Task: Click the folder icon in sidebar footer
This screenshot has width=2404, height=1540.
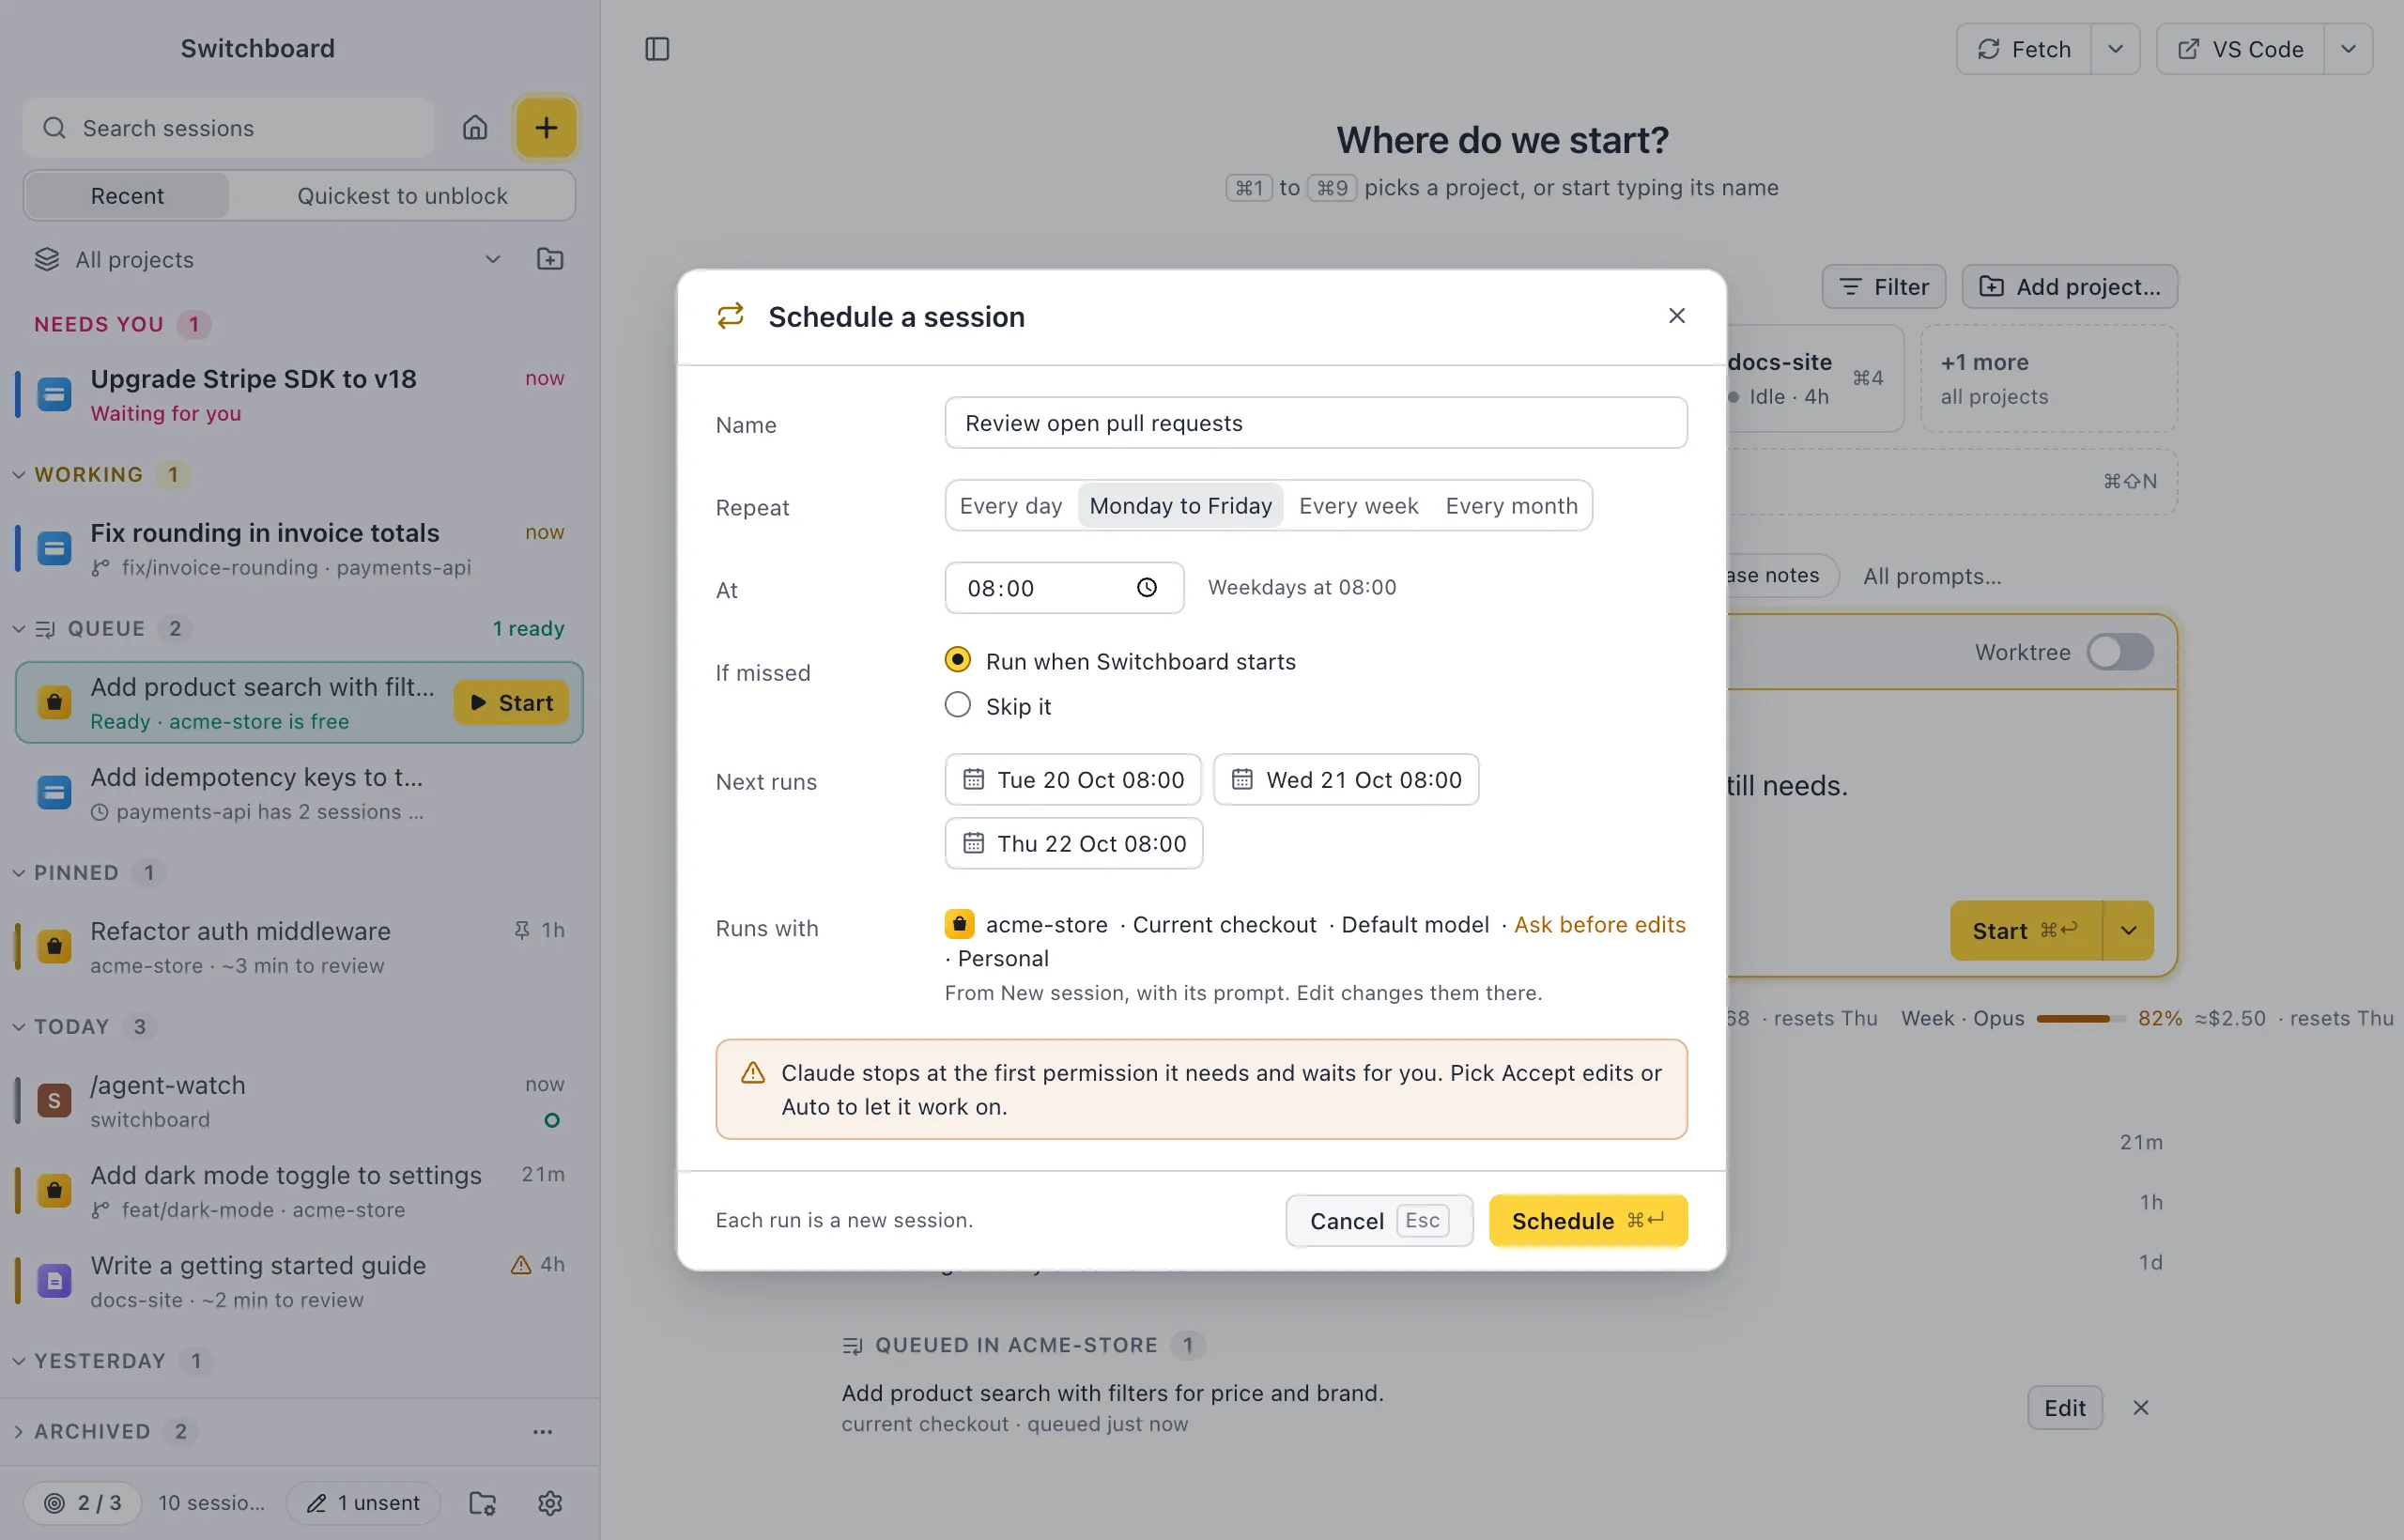Action: (x=483, y=1503)
